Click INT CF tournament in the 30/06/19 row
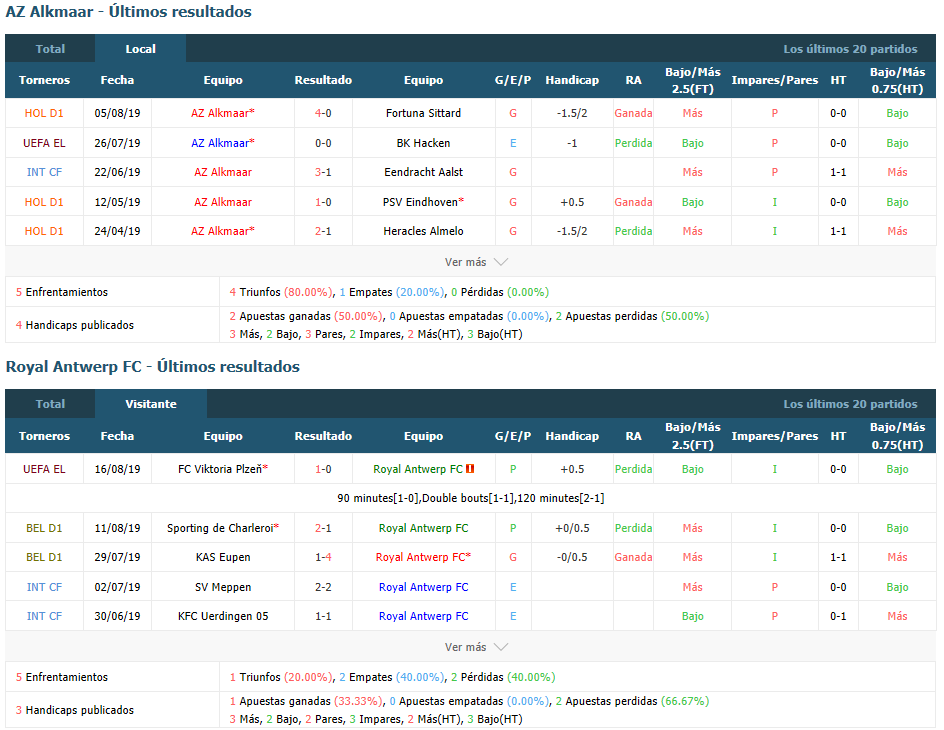Image resolution: width=944 pixels, height=730 pixels. tap(44, 616)
